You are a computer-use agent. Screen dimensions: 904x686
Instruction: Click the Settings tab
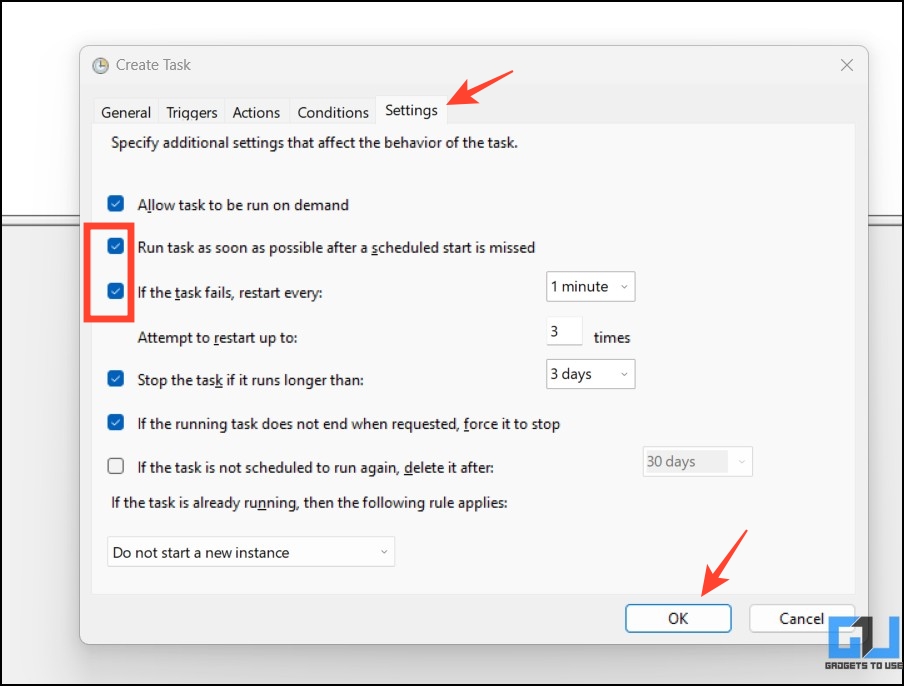[x=411, y=110]
